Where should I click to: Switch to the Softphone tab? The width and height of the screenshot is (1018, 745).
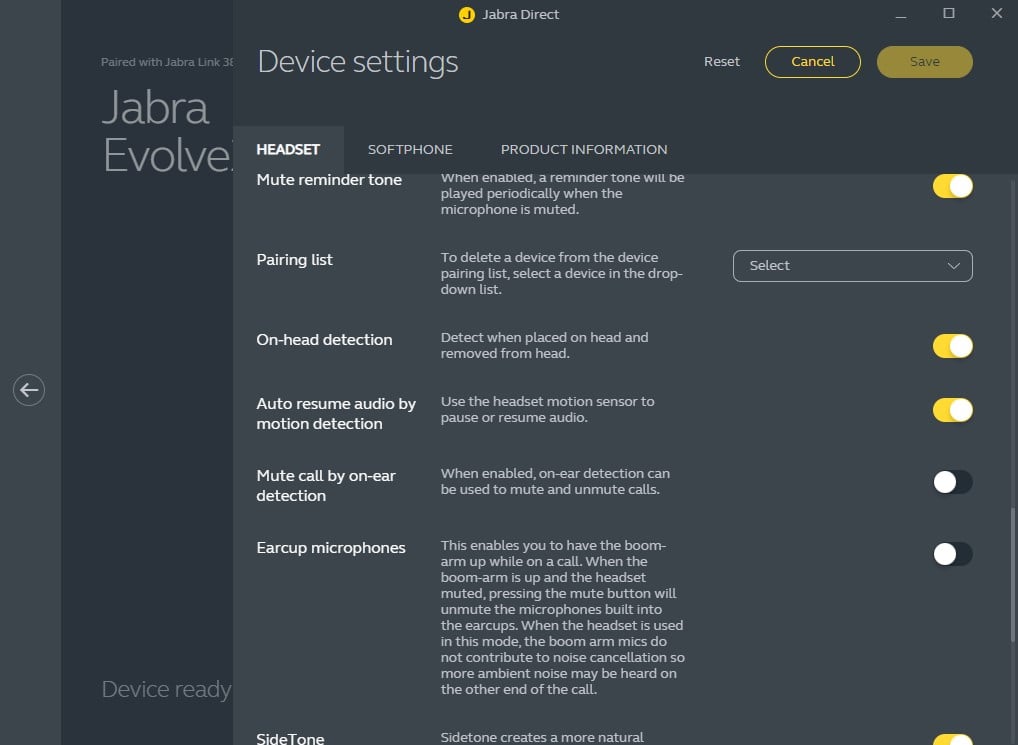click(x=410, y=149)
